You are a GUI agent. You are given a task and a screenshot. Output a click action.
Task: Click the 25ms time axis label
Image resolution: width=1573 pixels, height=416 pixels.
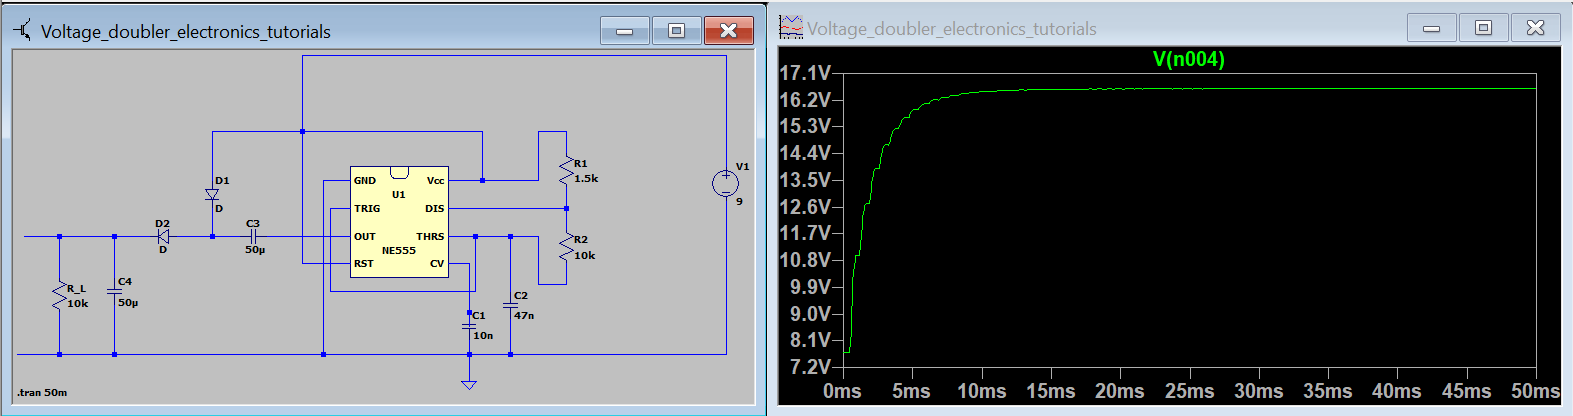point(1189,391)
